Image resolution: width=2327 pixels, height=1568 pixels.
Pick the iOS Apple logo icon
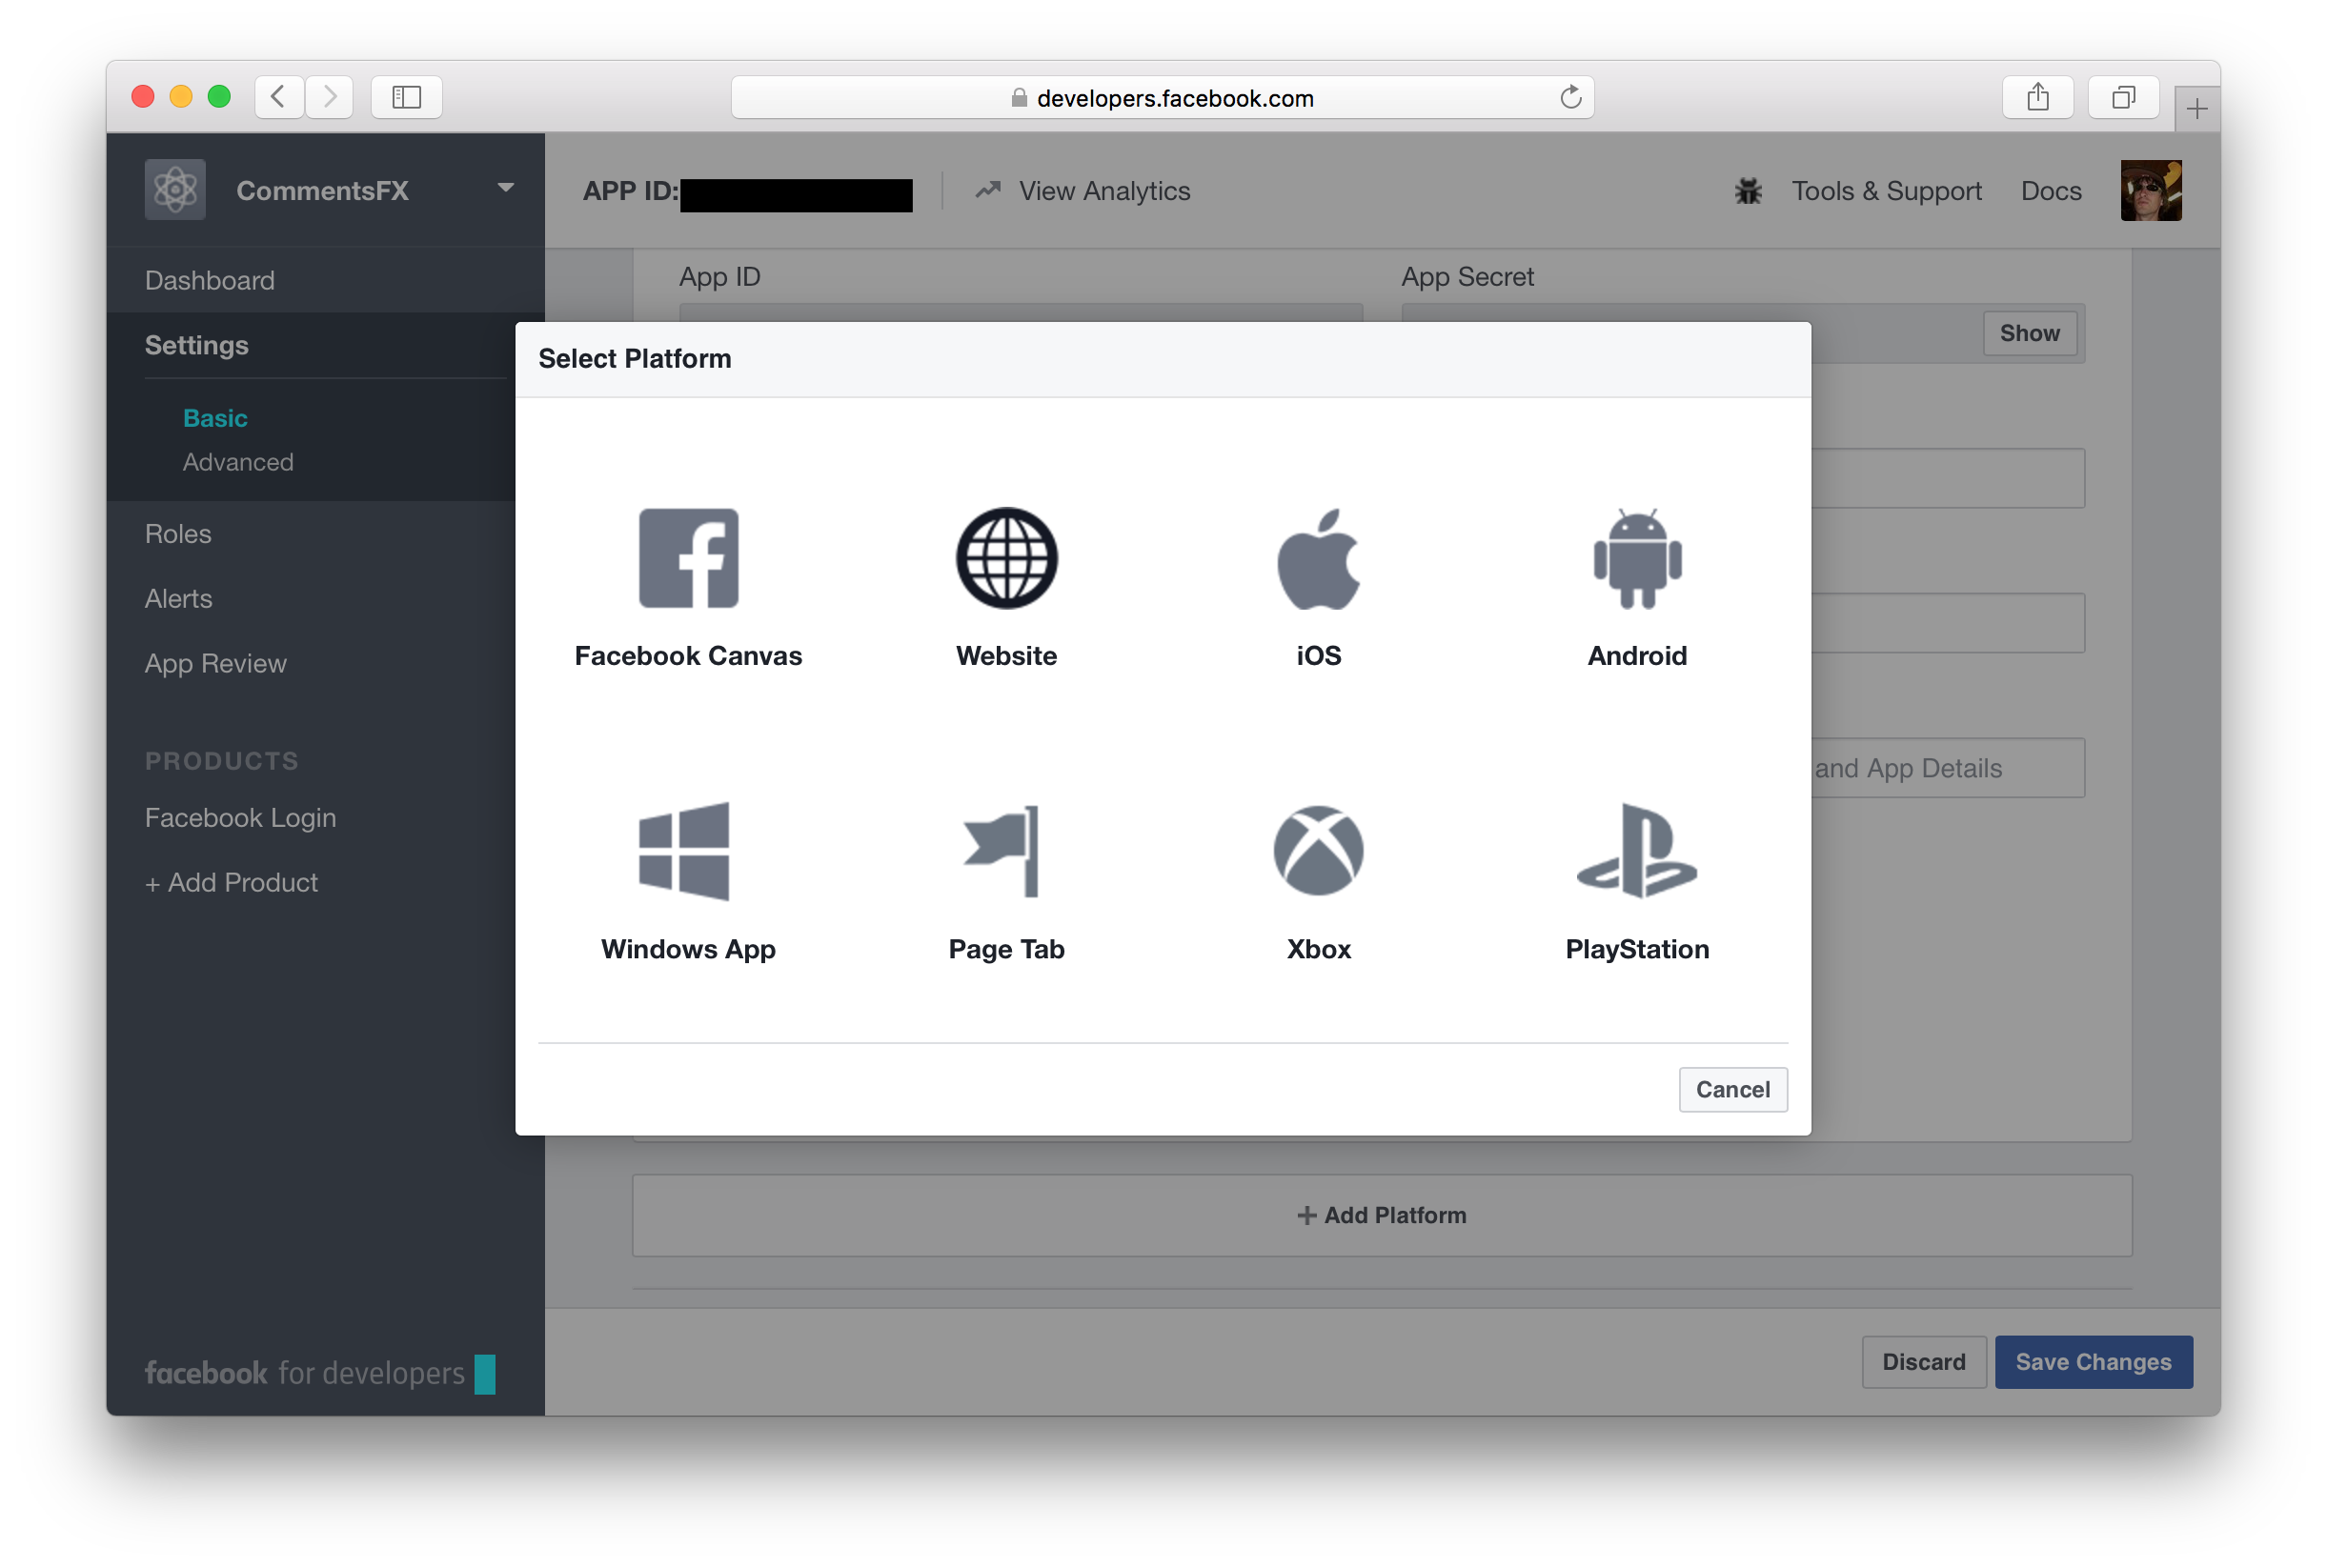(x=1318, y=558)
